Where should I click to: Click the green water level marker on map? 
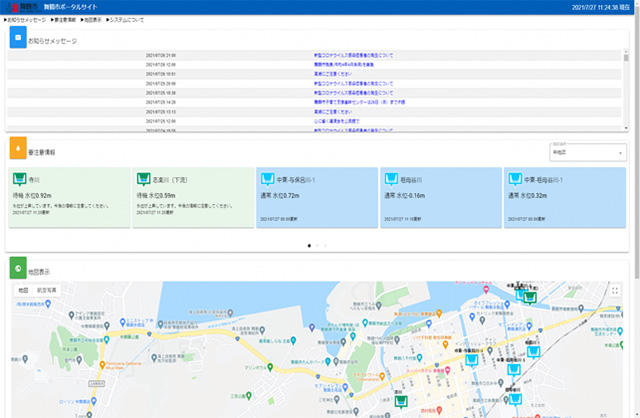click(x=400, y=402)
